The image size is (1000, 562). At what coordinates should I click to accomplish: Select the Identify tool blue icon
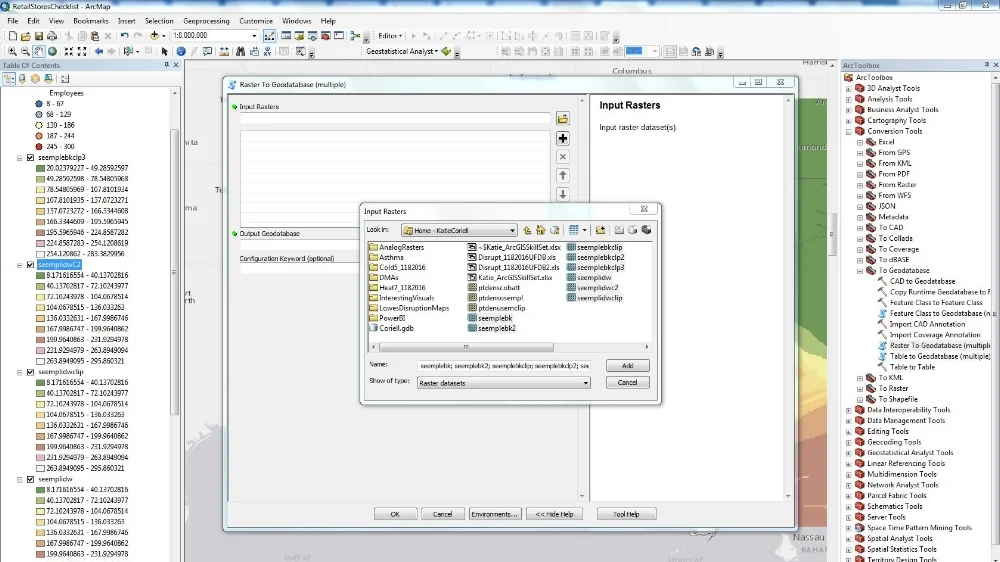tap(180, 52)
